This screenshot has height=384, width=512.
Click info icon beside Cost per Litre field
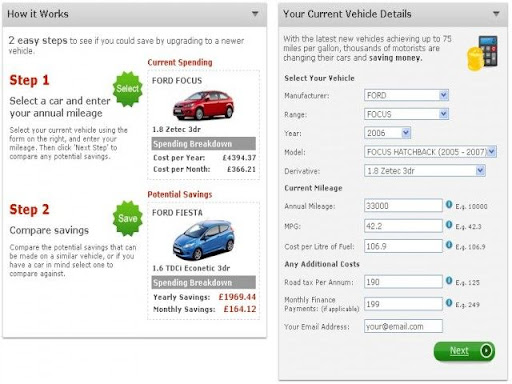[x=449, y=245]
